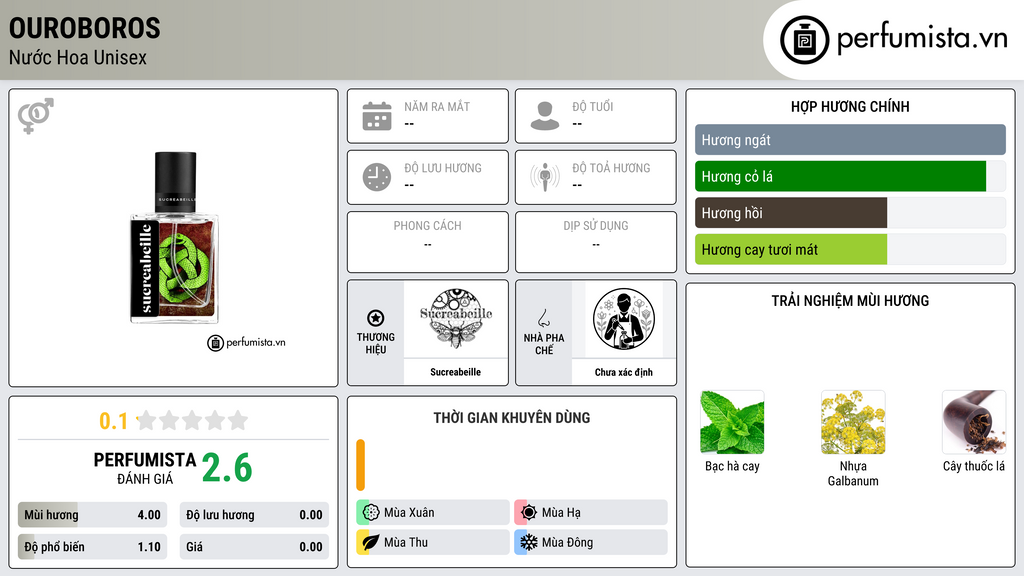
Task: Click the Hương ngát accord bar
Action: click(850, 140)
